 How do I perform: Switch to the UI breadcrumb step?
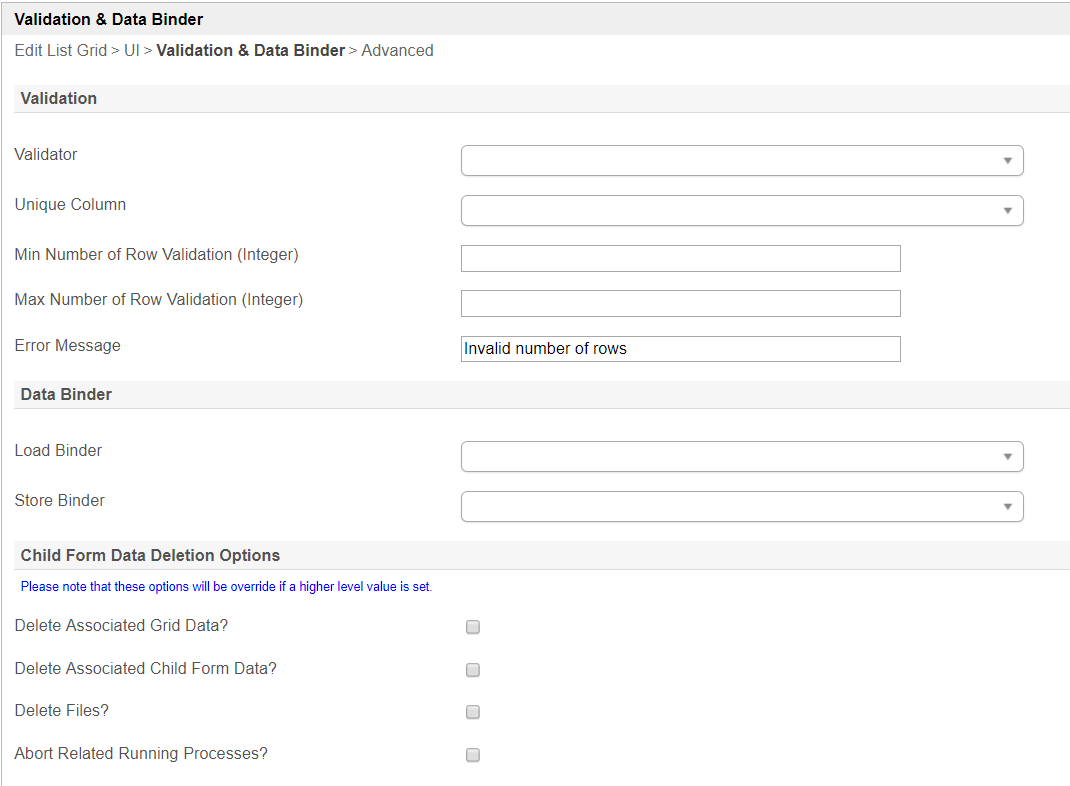tap(131, 50)
